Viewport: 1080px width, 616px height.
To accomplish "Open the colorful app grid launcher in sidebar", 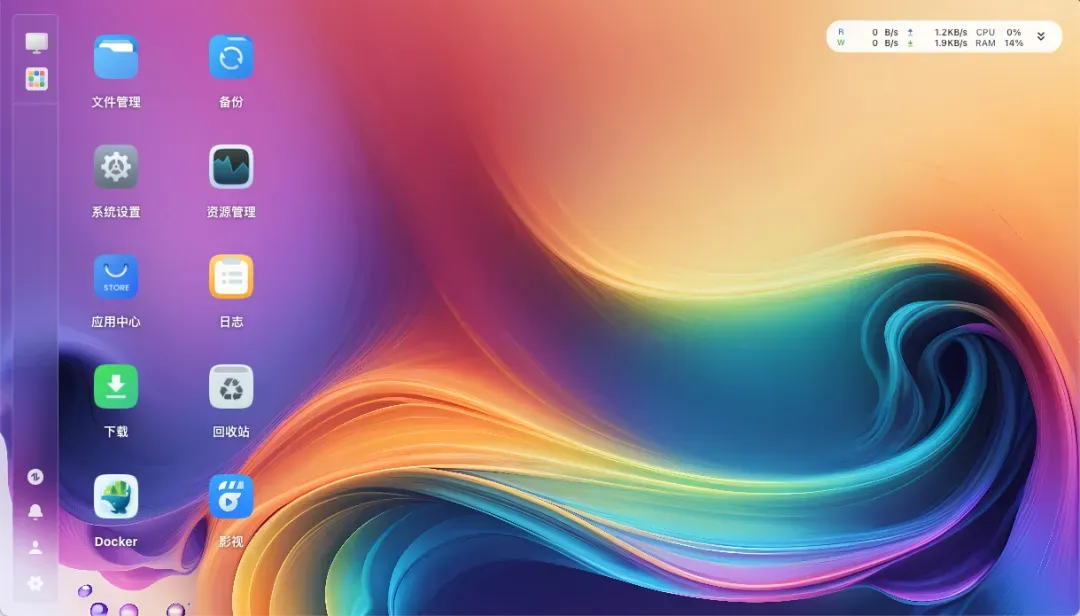I will click(x=36, y=80).
